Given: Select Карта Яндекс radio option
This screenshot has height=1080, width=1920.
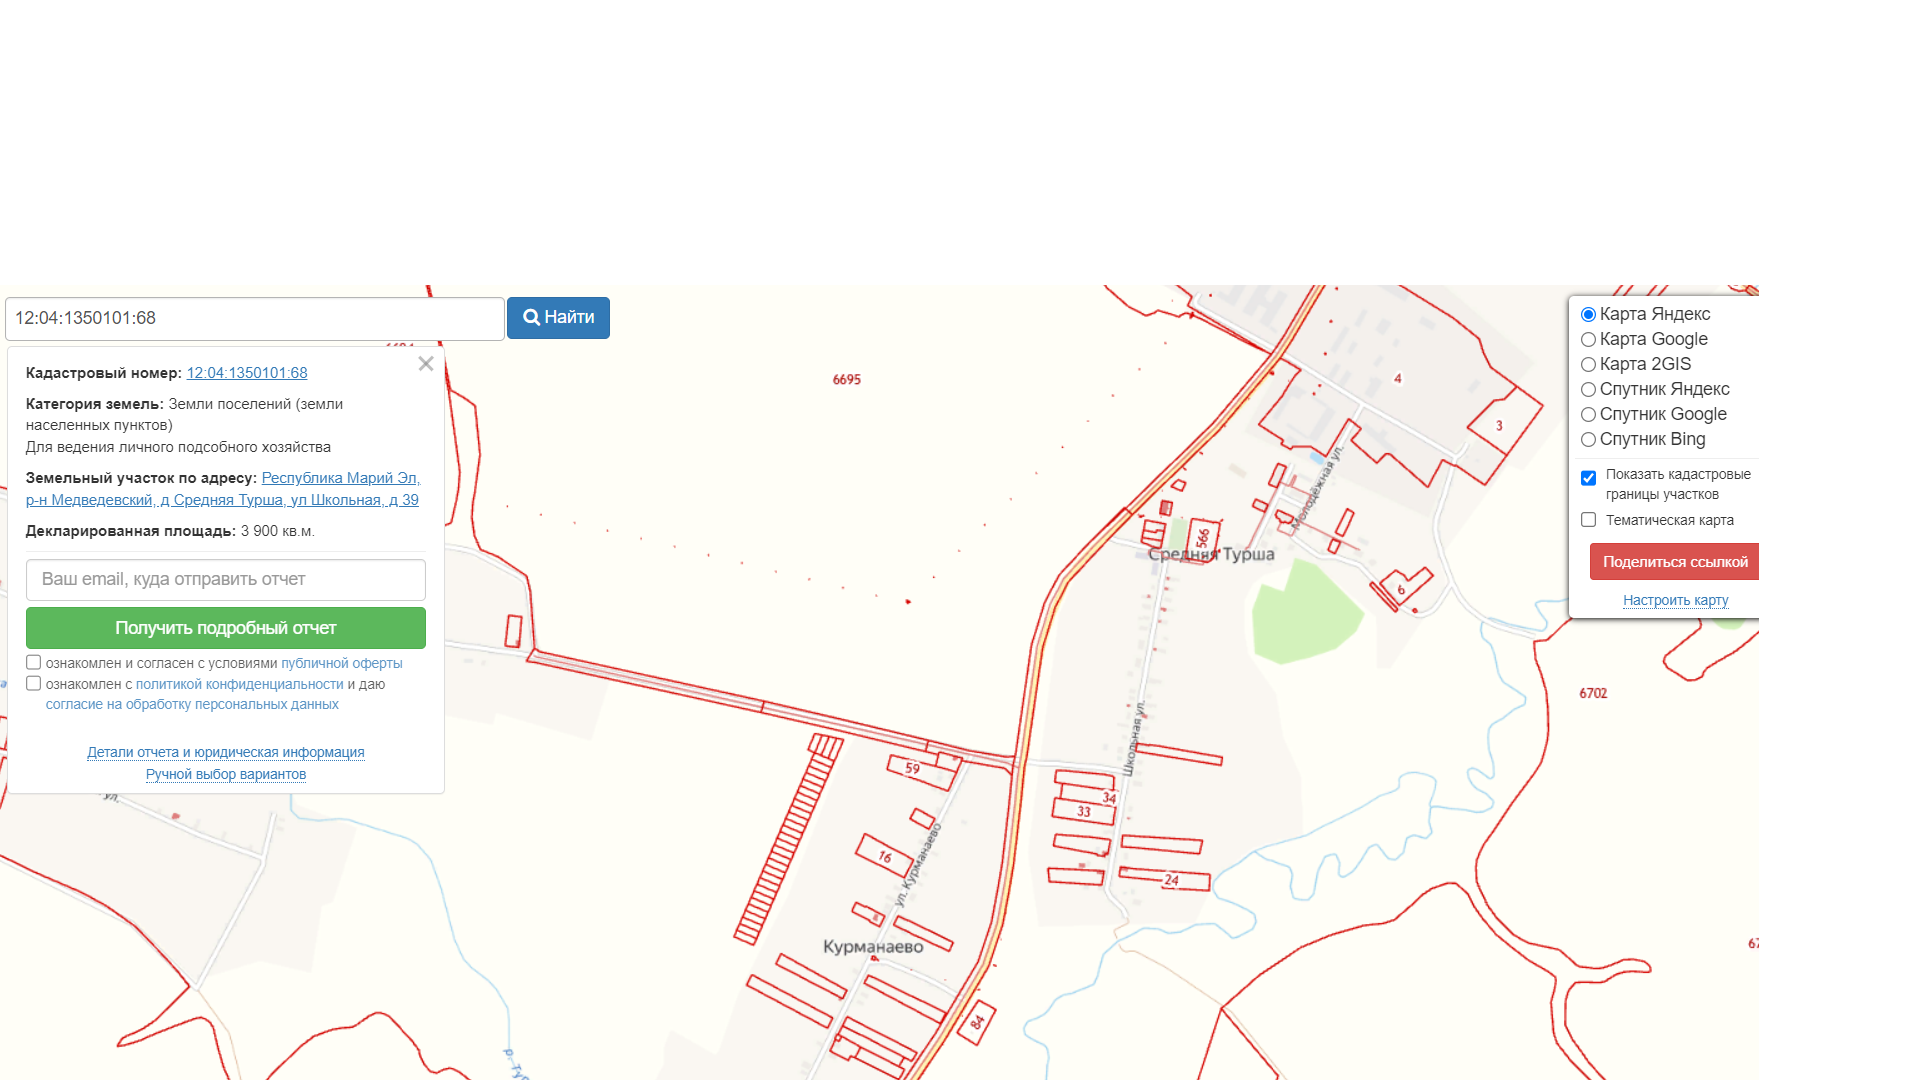Looking at the screenshot, I should pyautogui.click(x=1588, y=315).
